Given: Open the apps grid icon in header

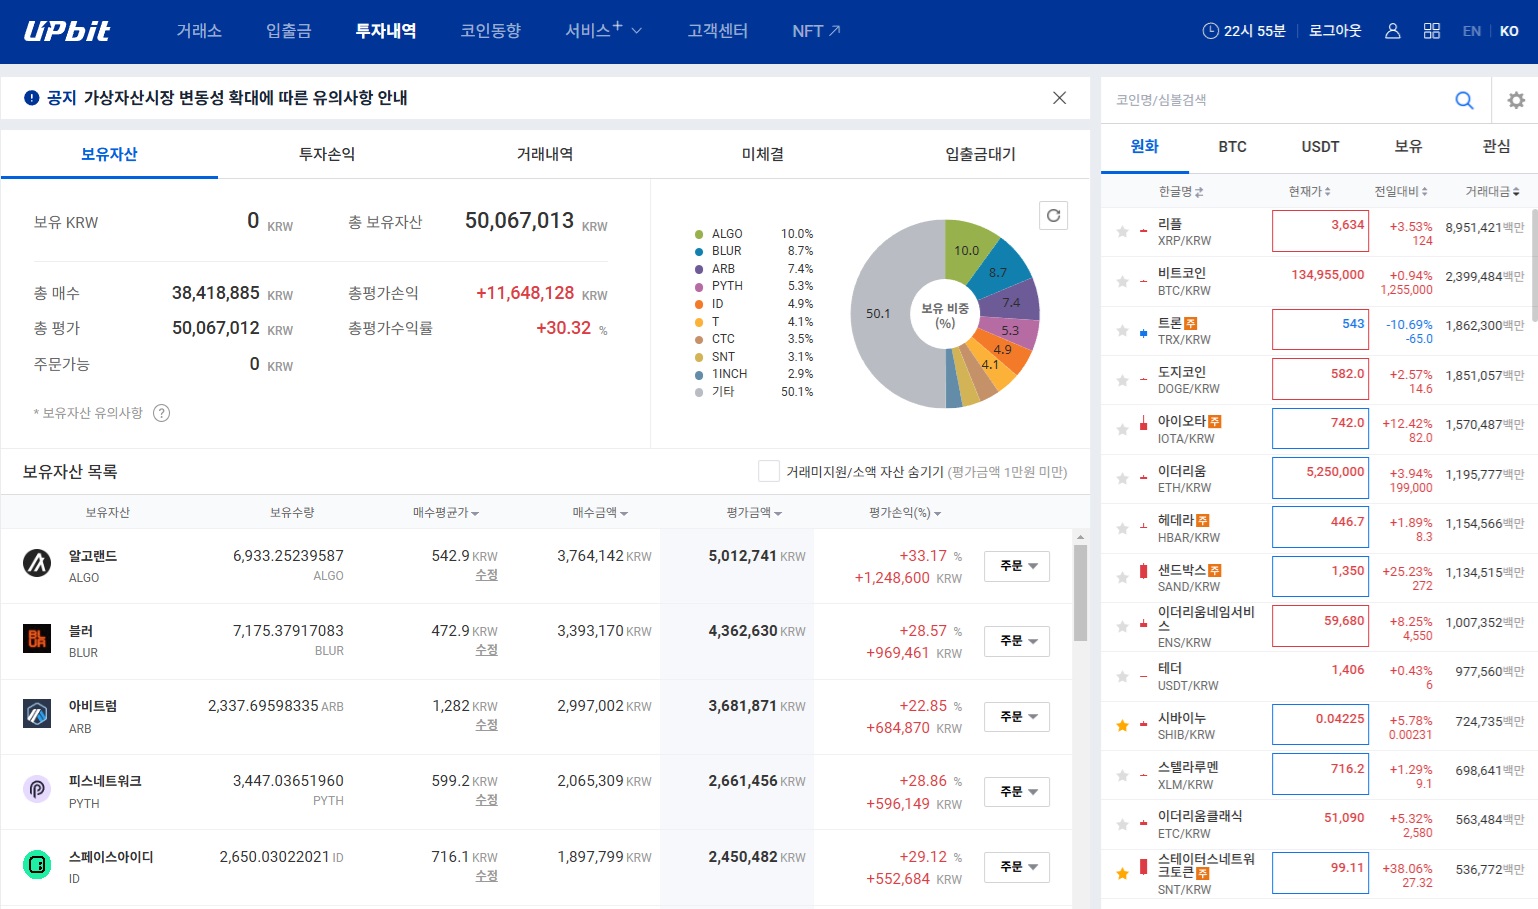Looking at the screenshot, I should click(x=1432, y=31).
